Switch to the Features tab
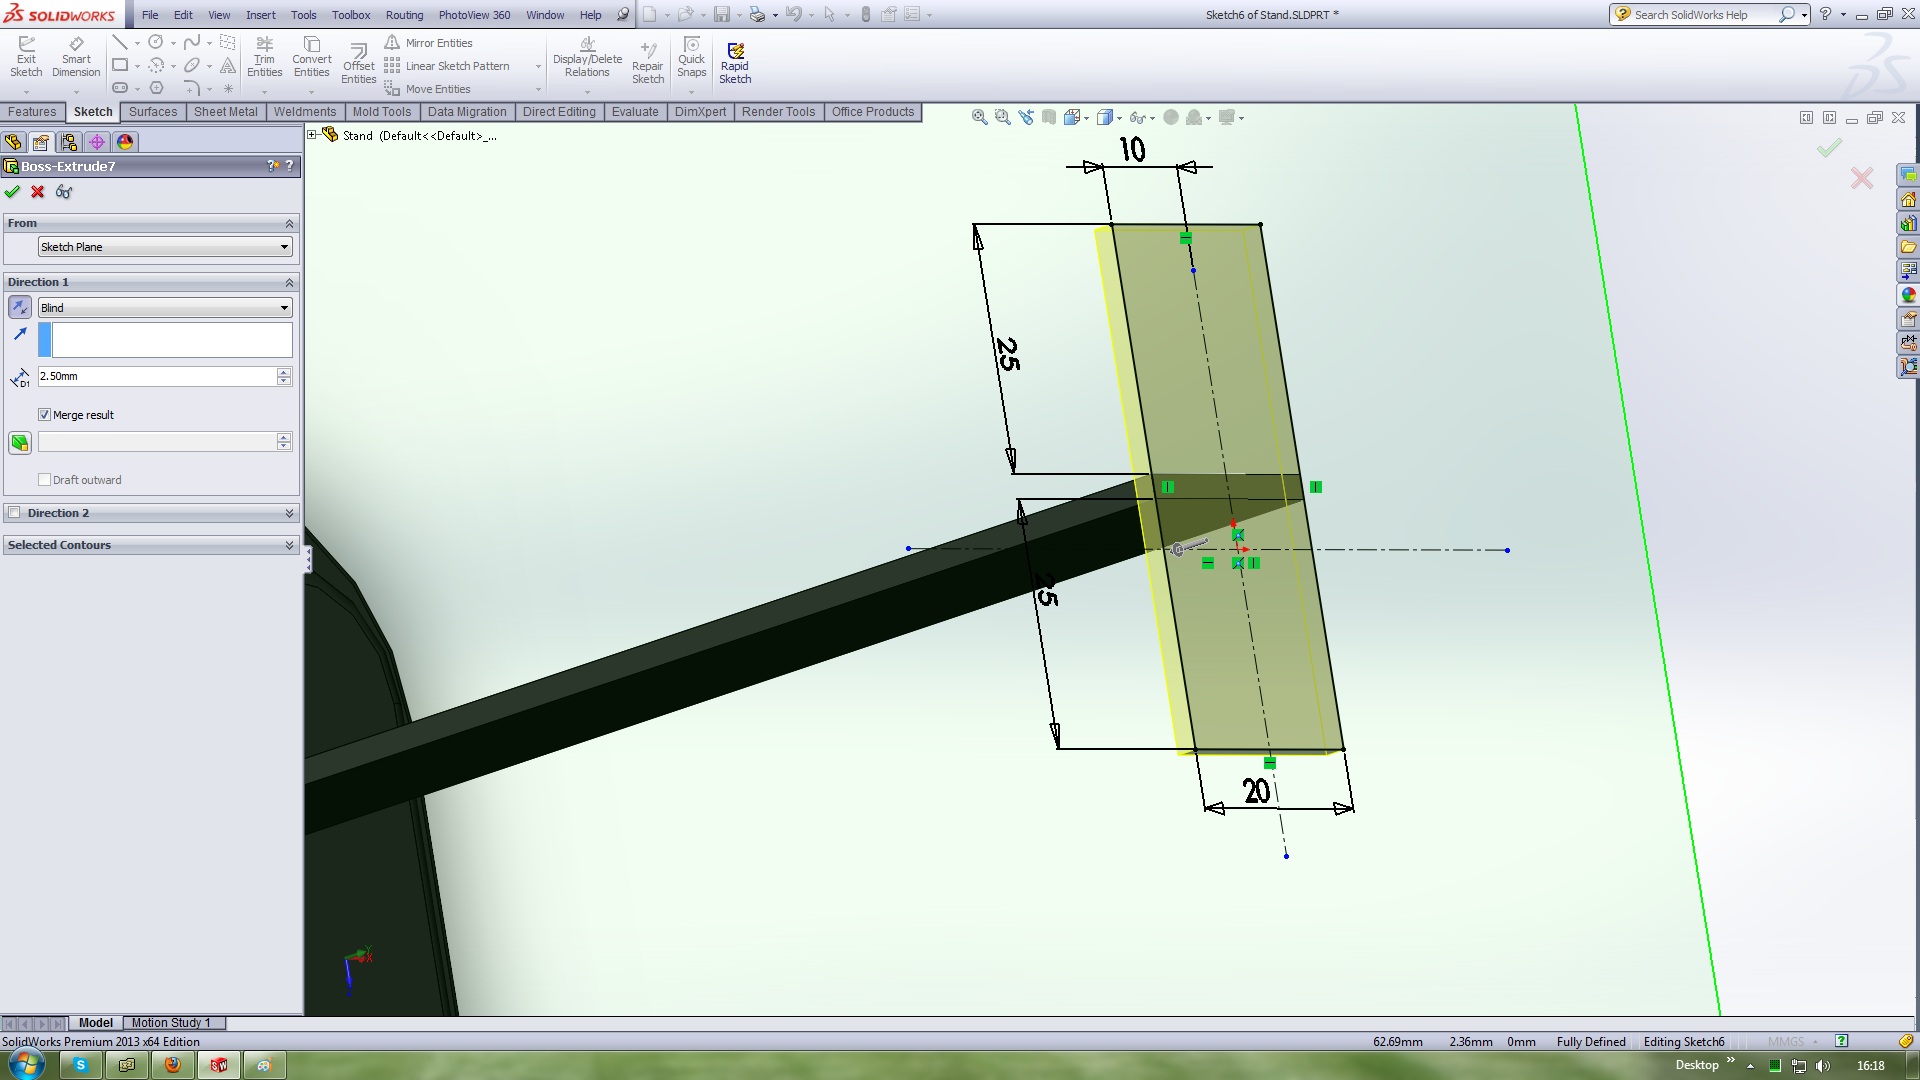Viewport: 1920px width, 1080px height. (32, 112)
